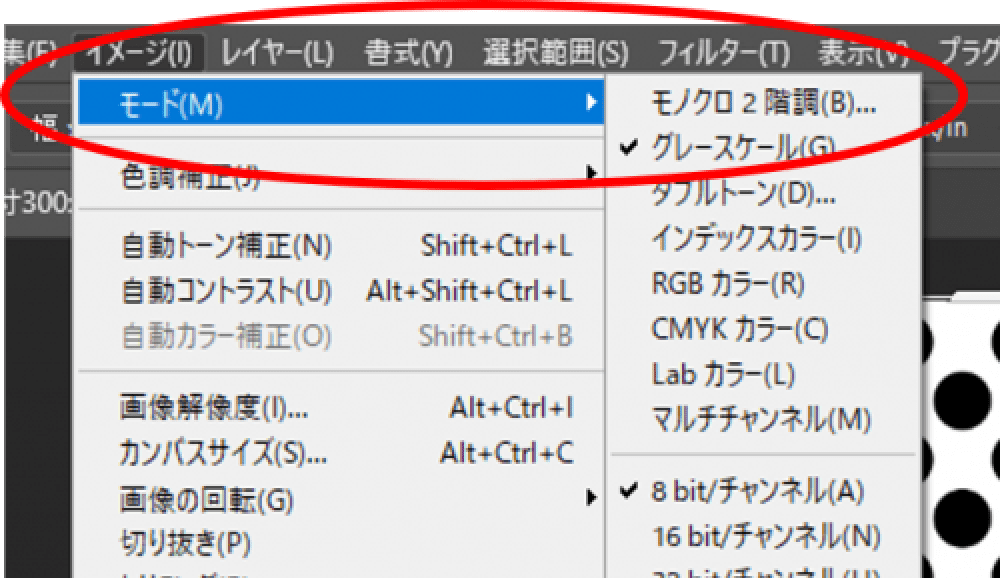Open the フィルター(T) menu
1000x578 pixels.
point(723,53)
